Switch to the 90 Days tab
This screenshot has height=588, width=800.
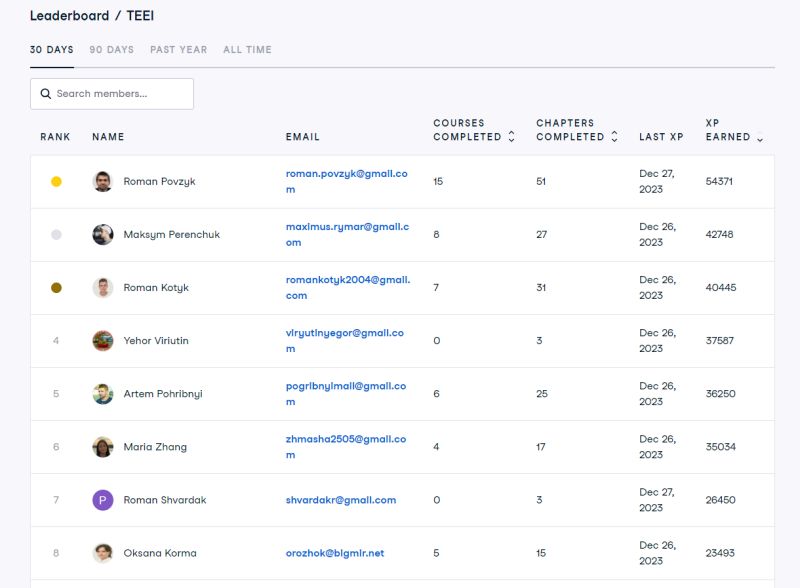tap(111, 50)
